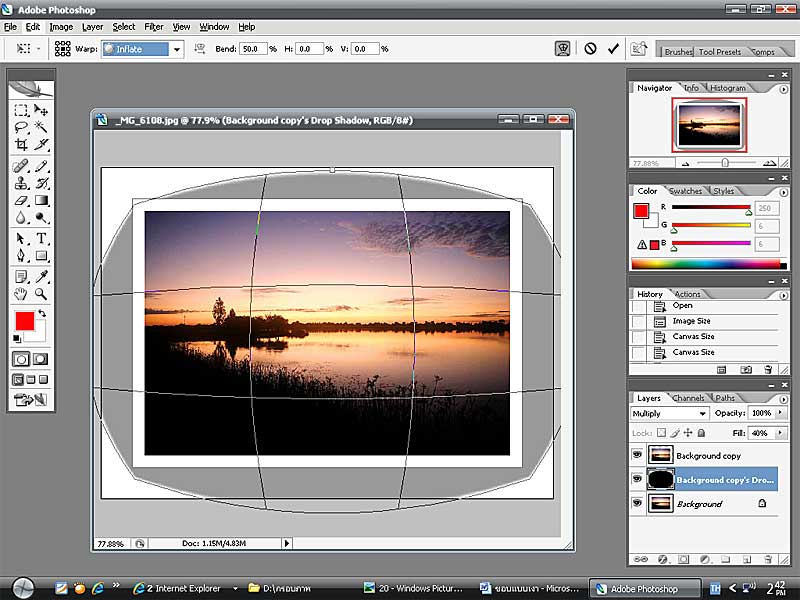This screenshot has height=600, width=800.
Task: Open the Navigator panel options menu
Action: [x=783, y=89]
